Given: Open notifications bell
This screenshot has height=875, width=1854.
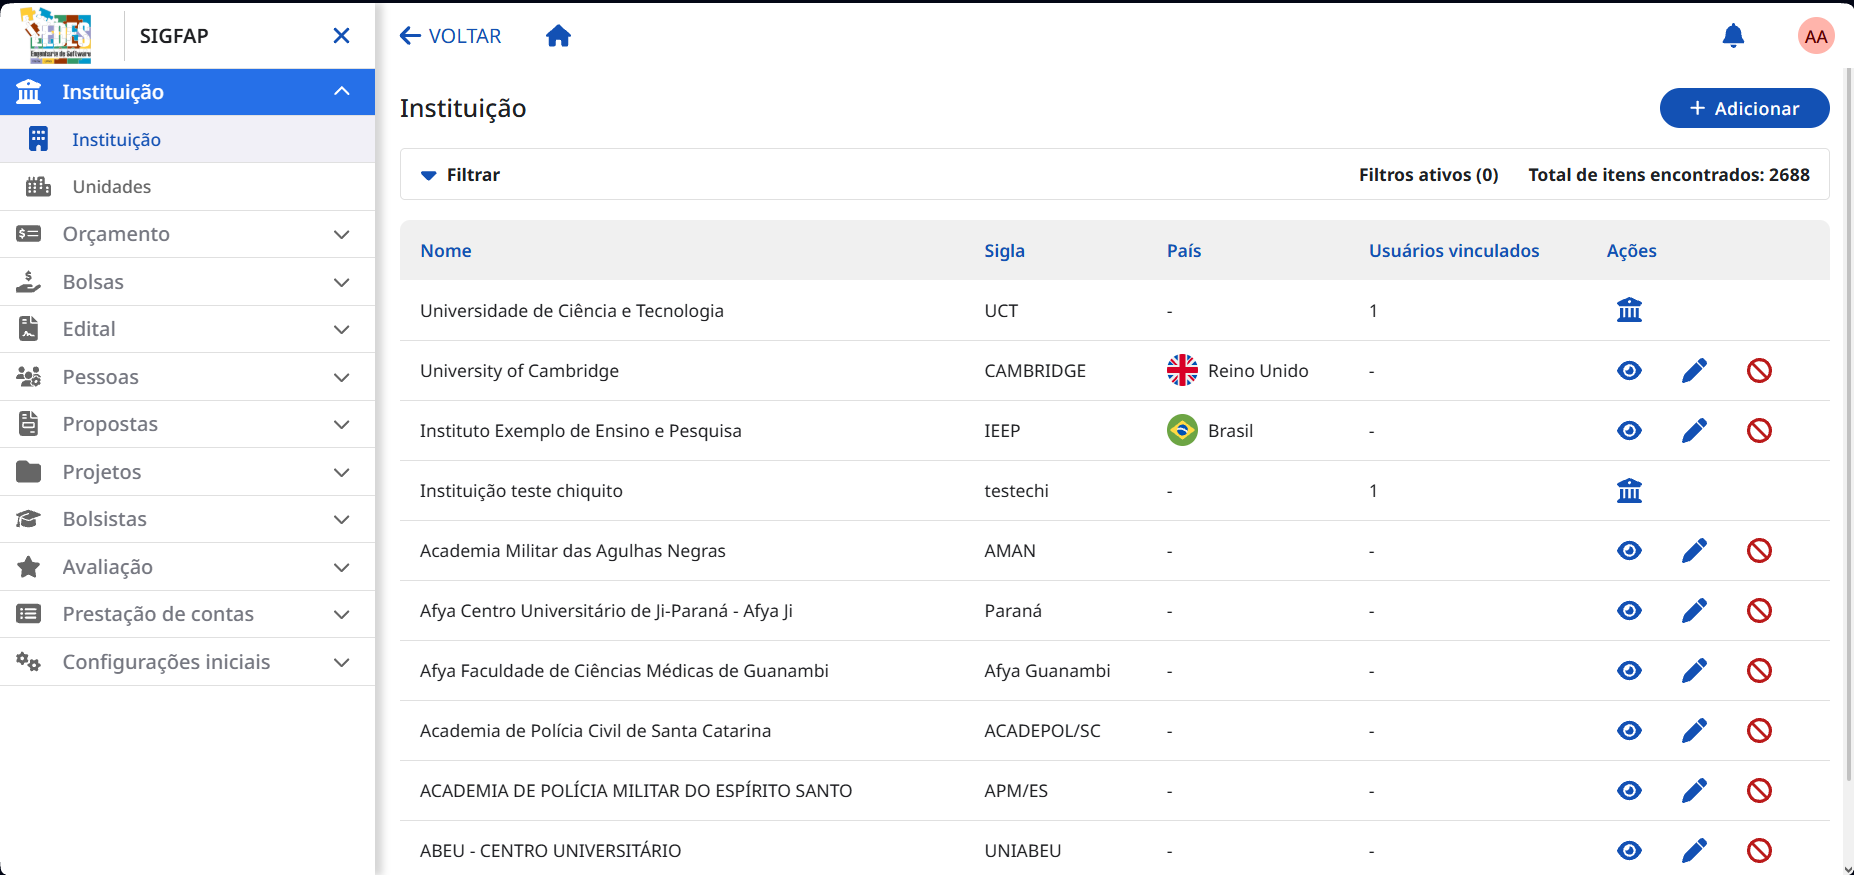Looking at the screenshot, I should tap(1733, 36).
